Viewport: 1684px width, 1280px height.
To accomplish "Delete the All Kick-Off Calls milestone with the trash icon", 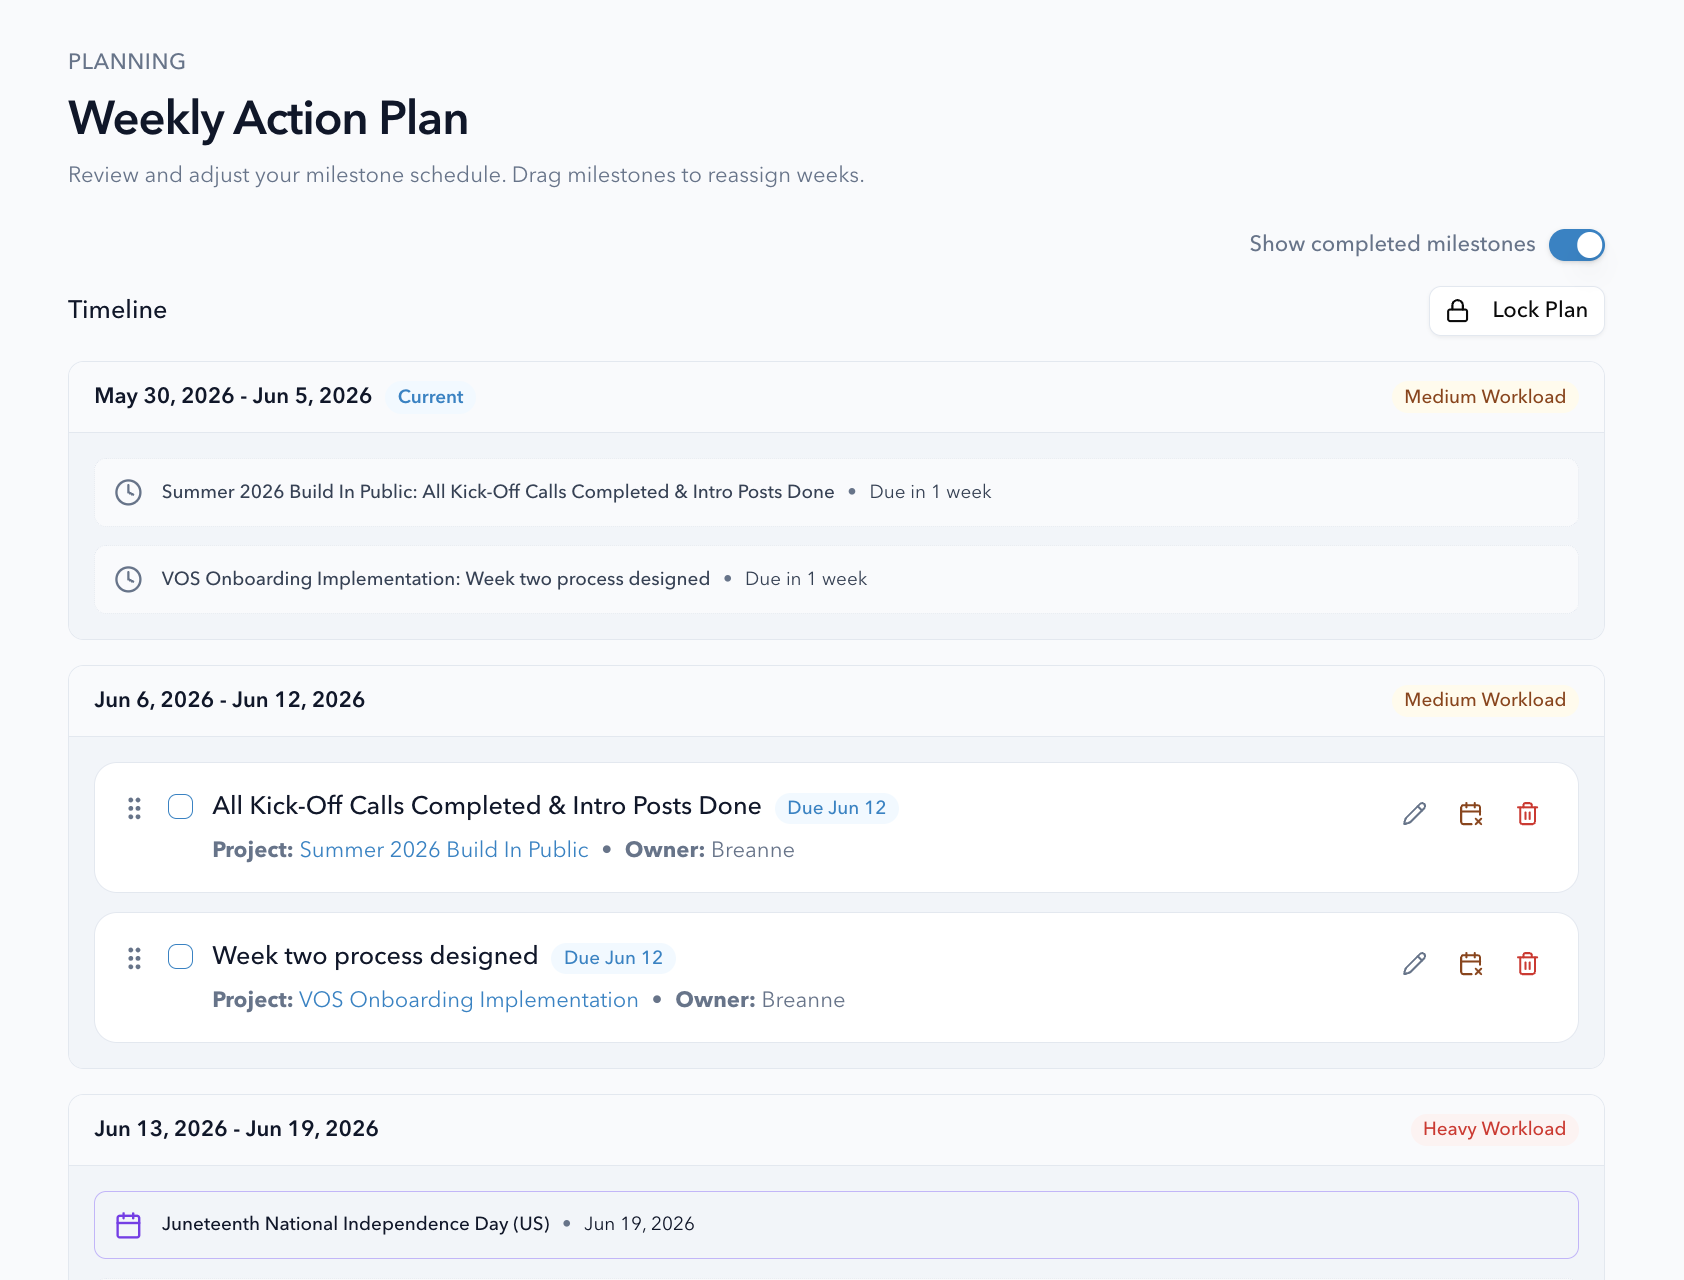I will tap(1527, 814).
